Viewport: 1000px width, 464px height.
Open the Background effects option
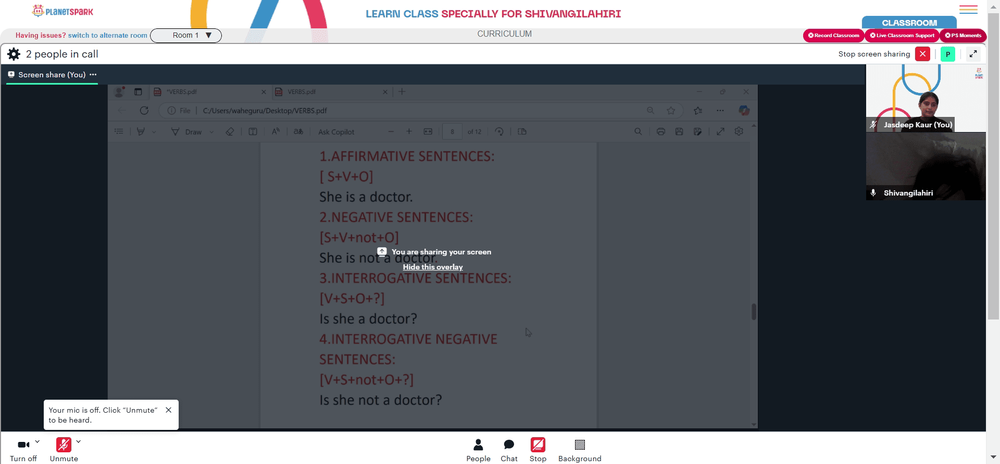580,450
